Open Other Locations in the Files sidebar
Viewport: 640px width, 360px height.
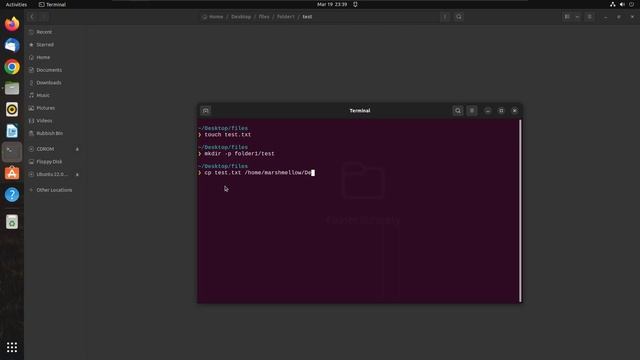click(x=54, y=190)
